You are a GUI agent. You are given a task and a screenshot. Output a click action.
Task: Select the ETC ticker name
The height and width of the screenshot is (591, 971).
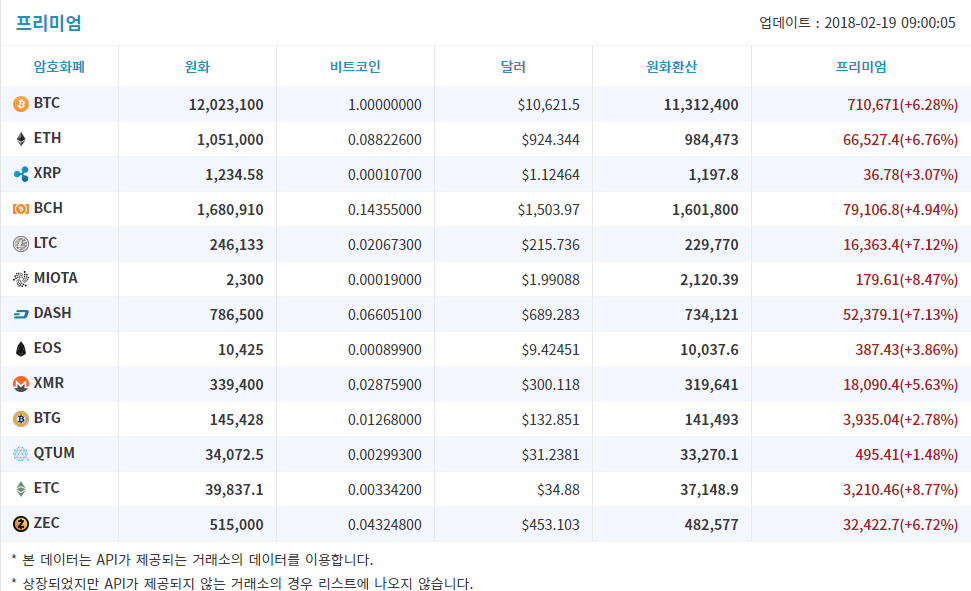point(46,488)
